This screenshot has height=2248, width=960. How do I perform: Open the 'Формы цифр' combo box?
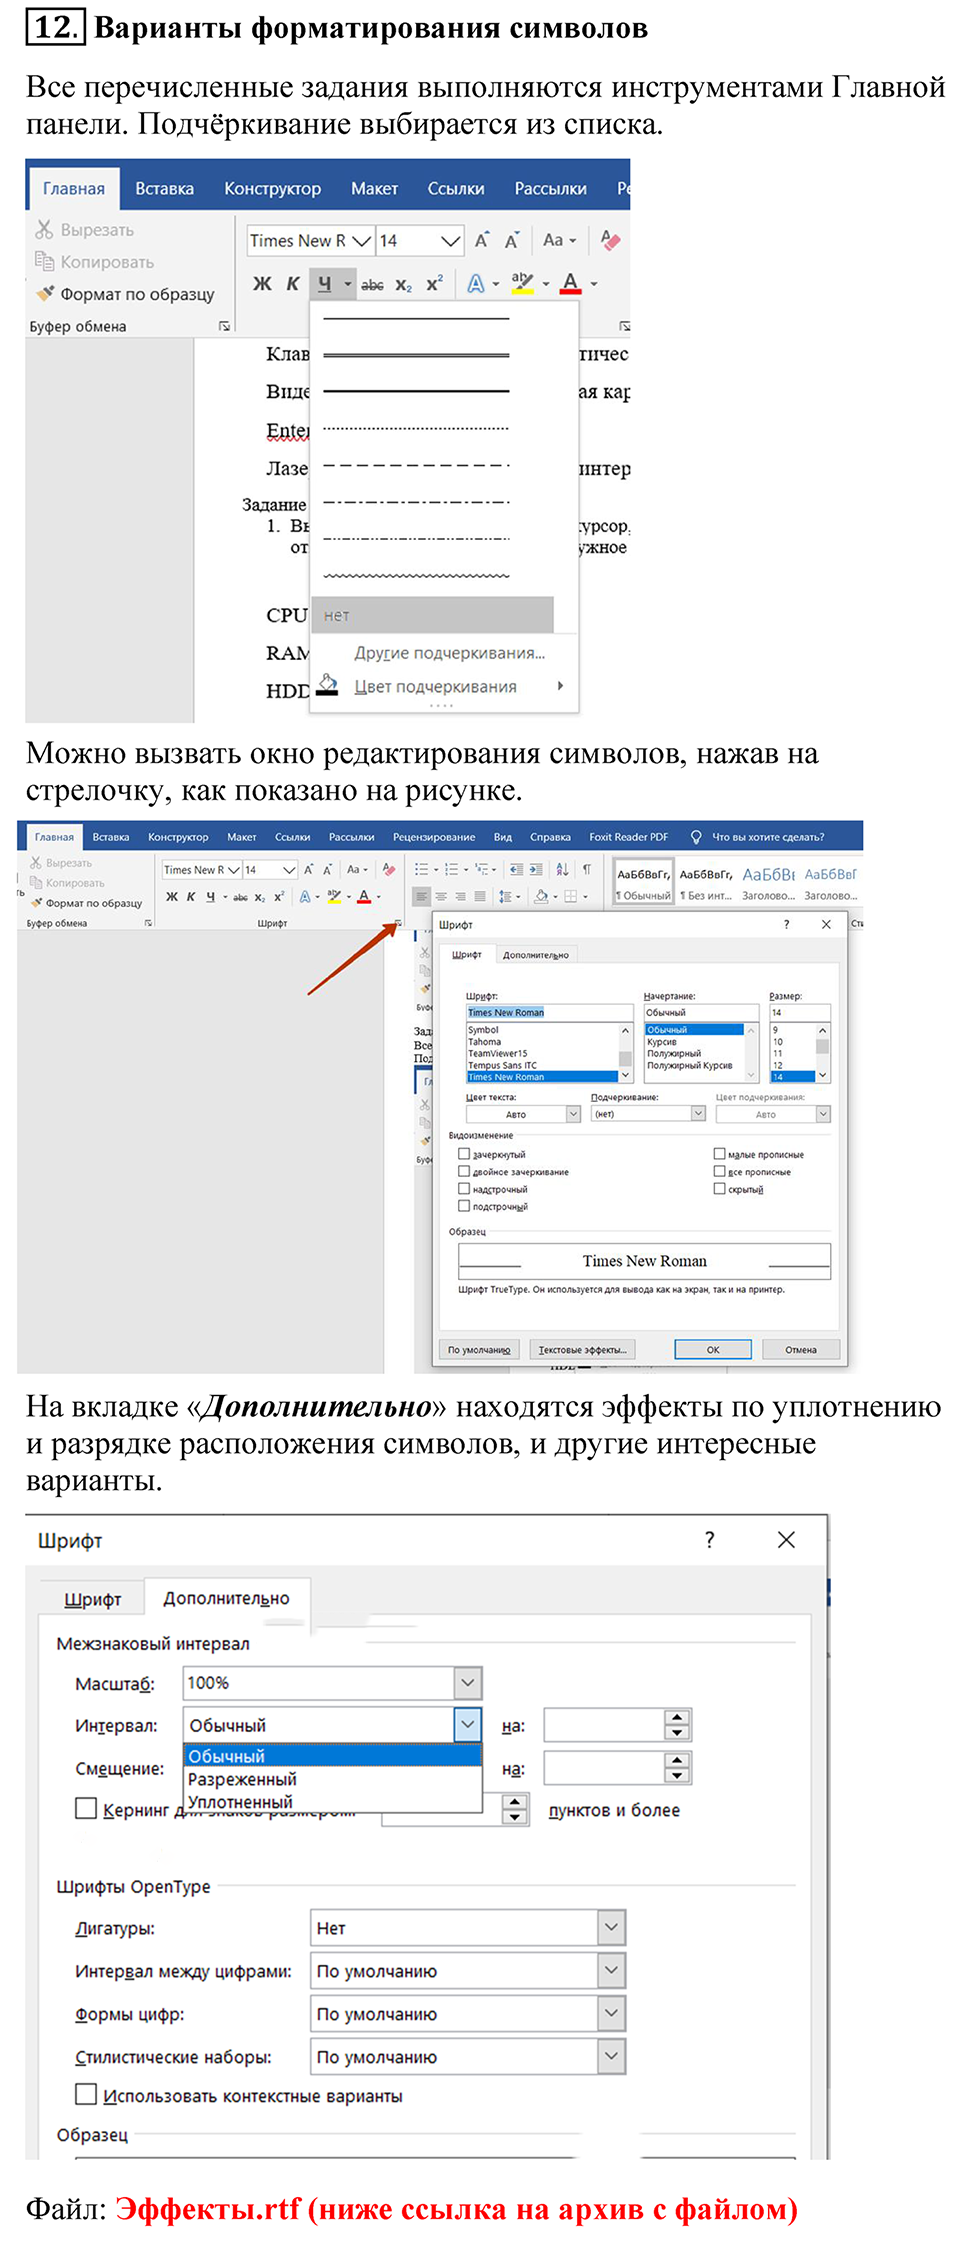pyautogui.click(x=611, y=2013)
